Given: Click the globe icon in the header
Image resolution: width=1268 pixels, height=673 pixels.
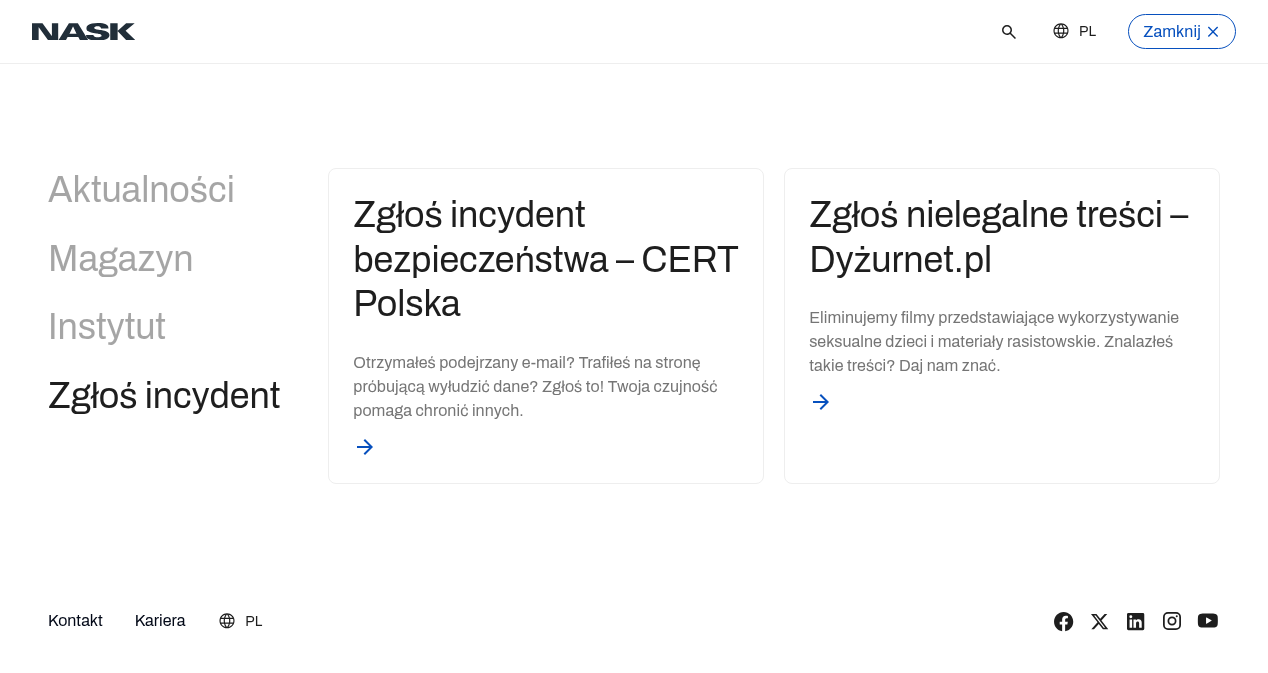Looking at the screenshot, I should pos(1061,31).
